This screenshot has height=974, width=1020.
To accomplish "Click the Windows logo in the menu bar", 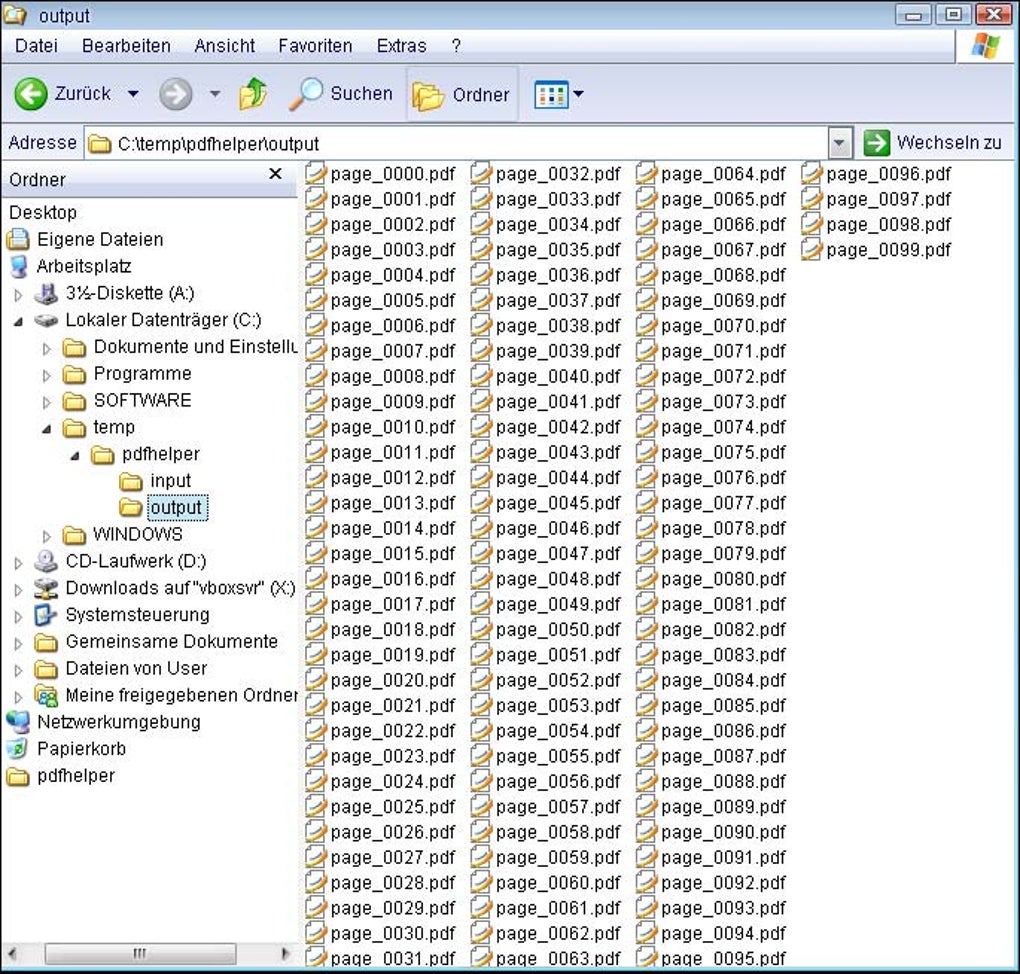I will (986, 45).
